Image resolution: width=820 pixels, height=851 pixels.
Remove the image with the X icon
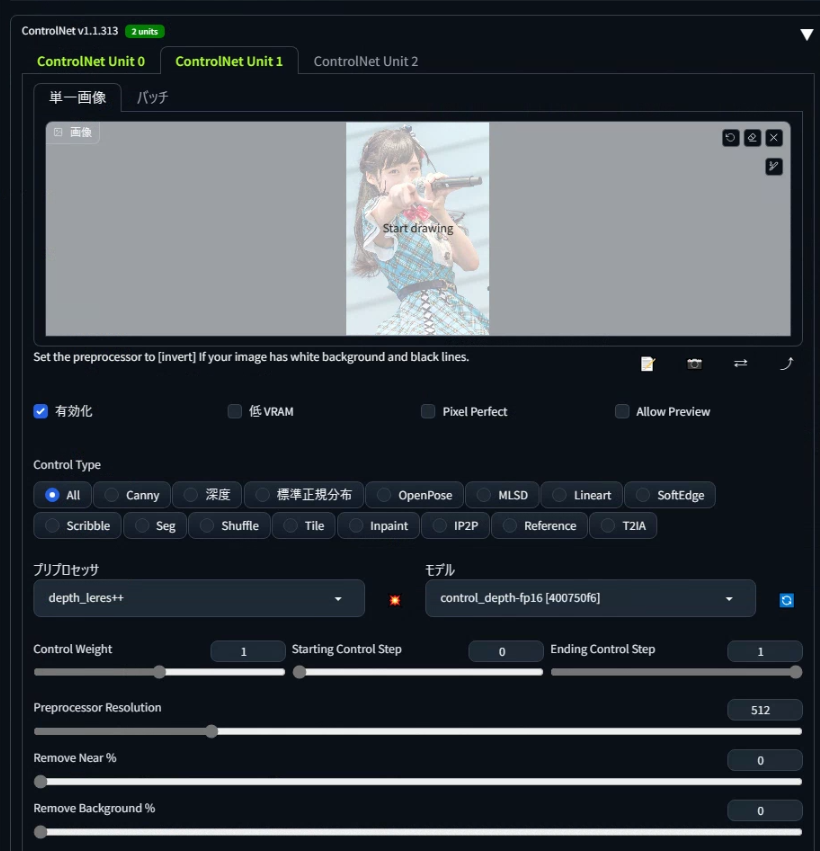(774, 138)
